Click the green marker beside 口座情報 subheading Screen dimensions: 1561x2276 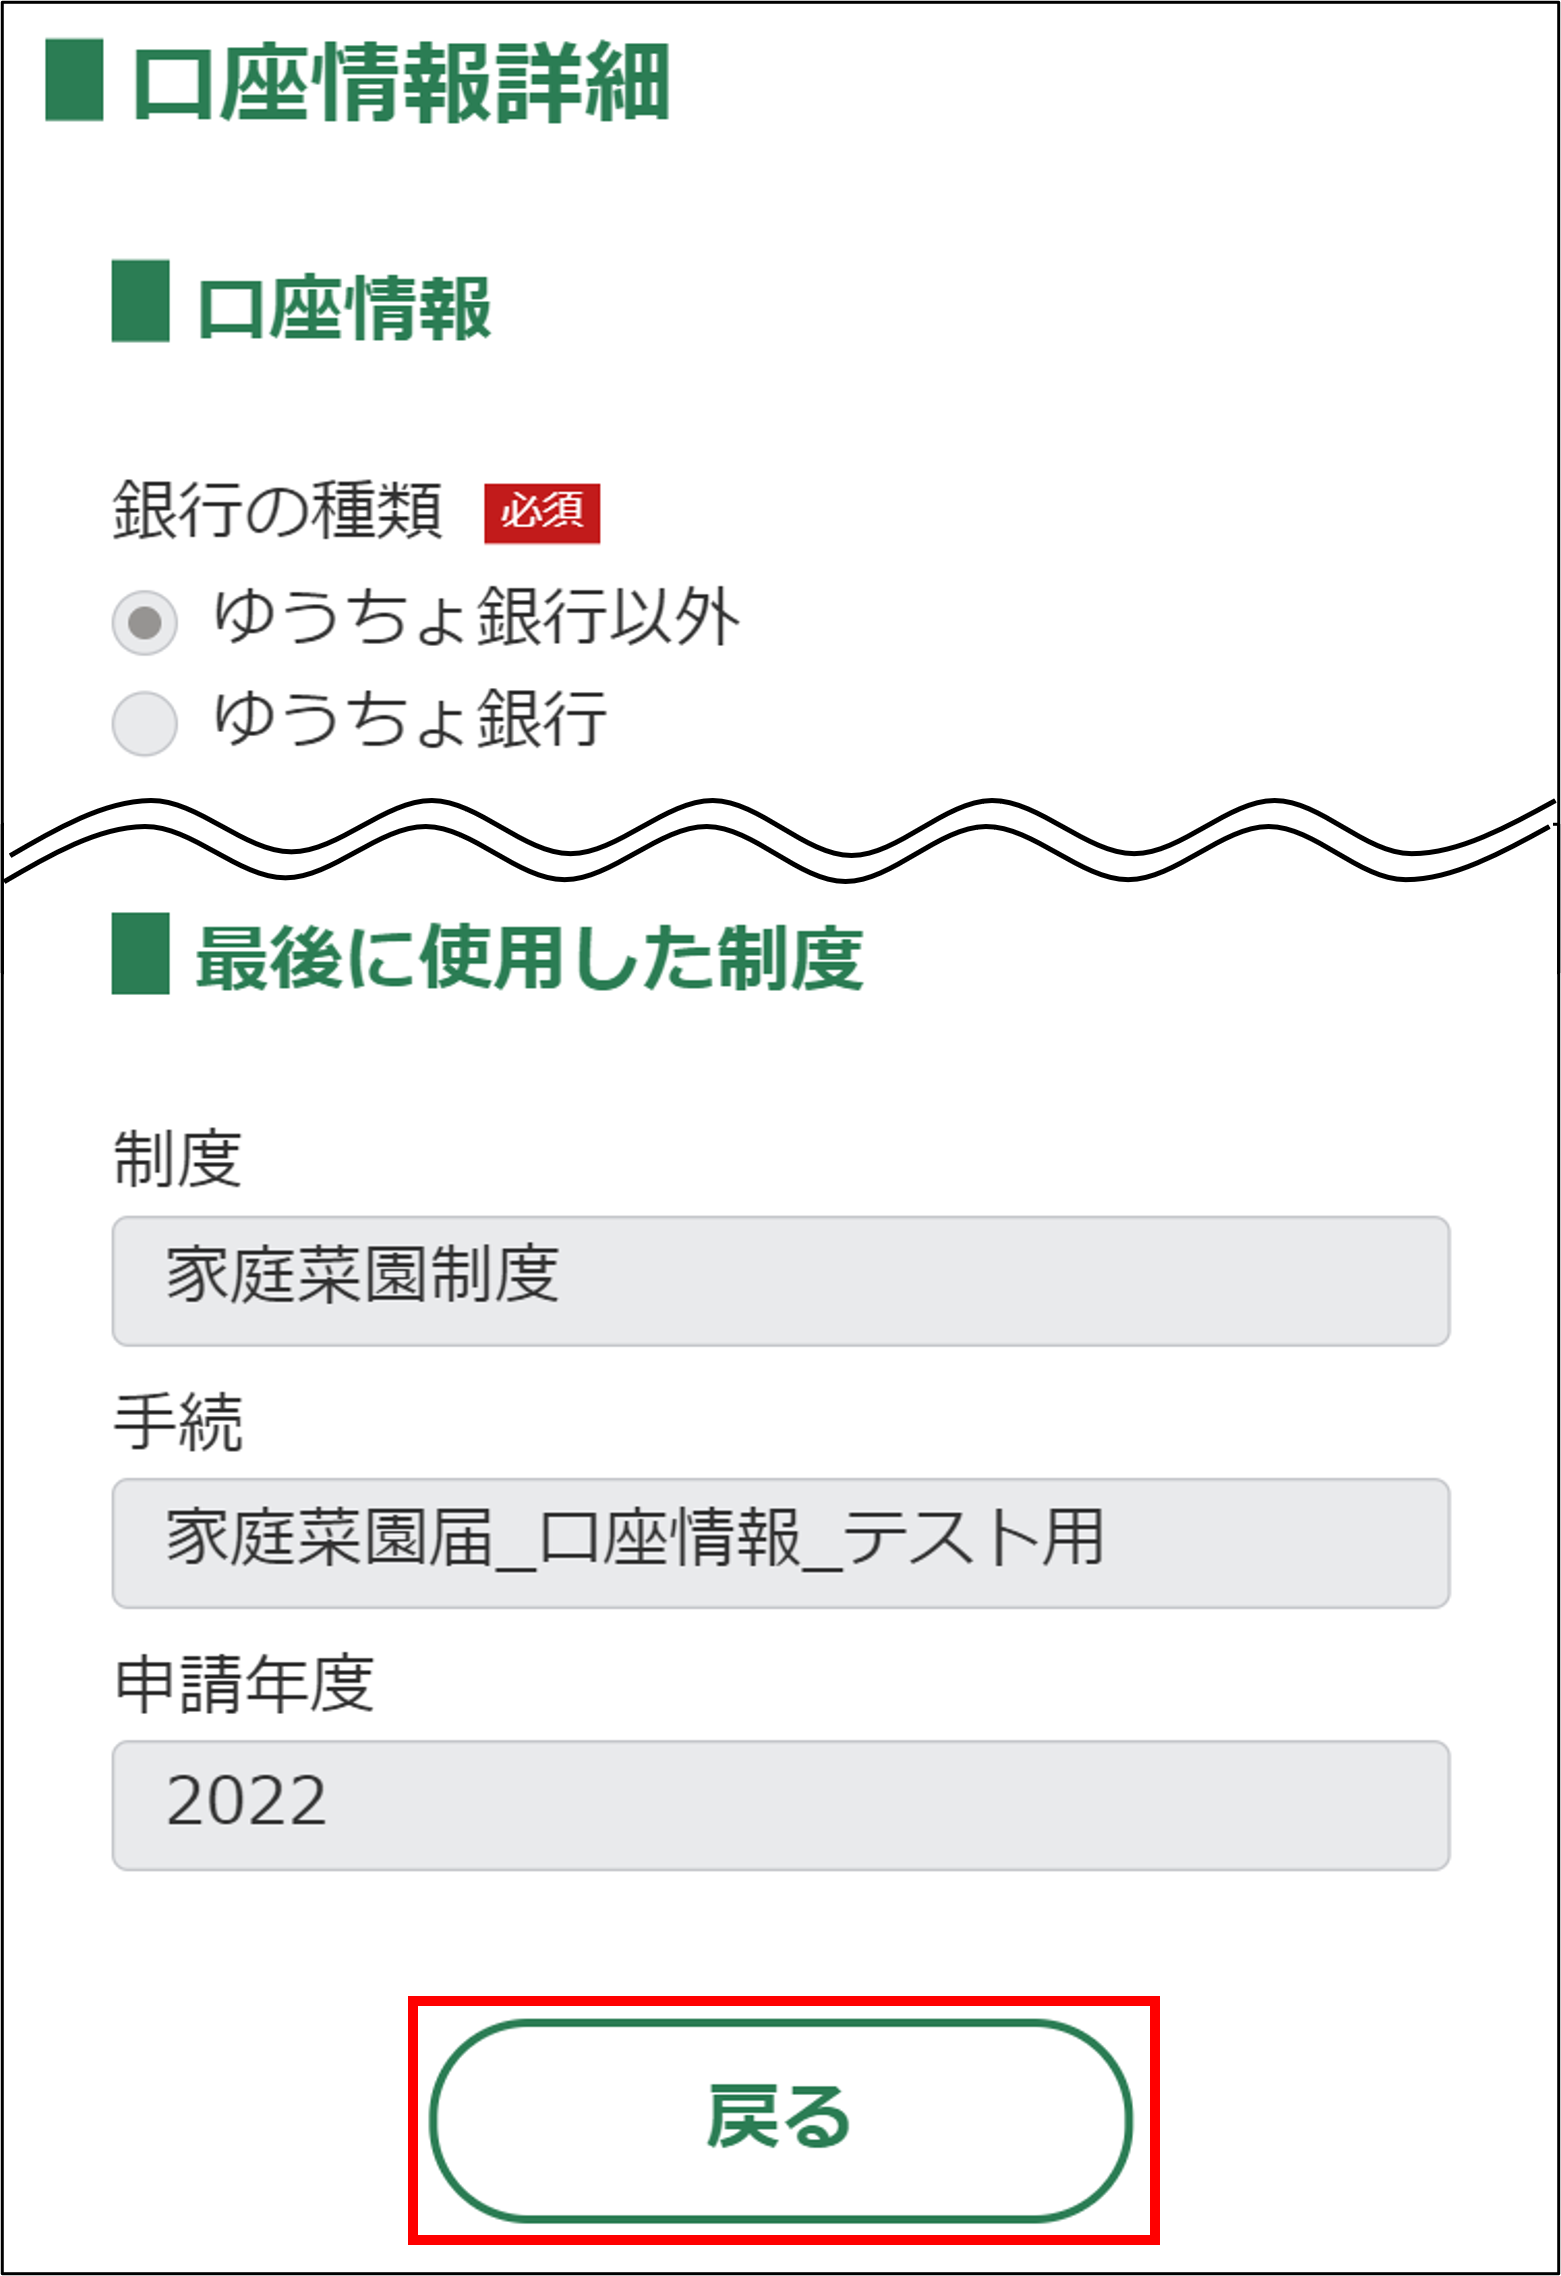[140, 301]
